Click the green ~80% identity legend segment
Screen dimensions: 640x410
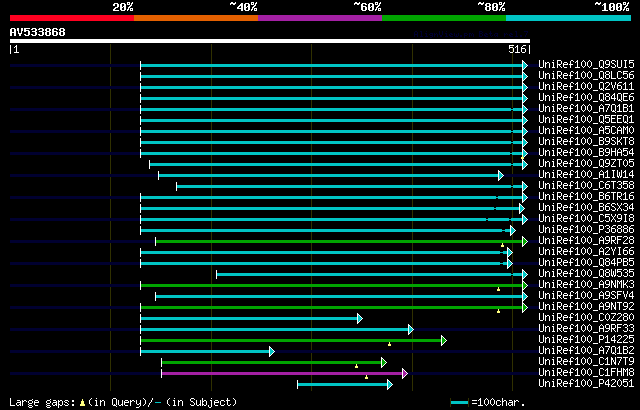(x=444, y=18)
